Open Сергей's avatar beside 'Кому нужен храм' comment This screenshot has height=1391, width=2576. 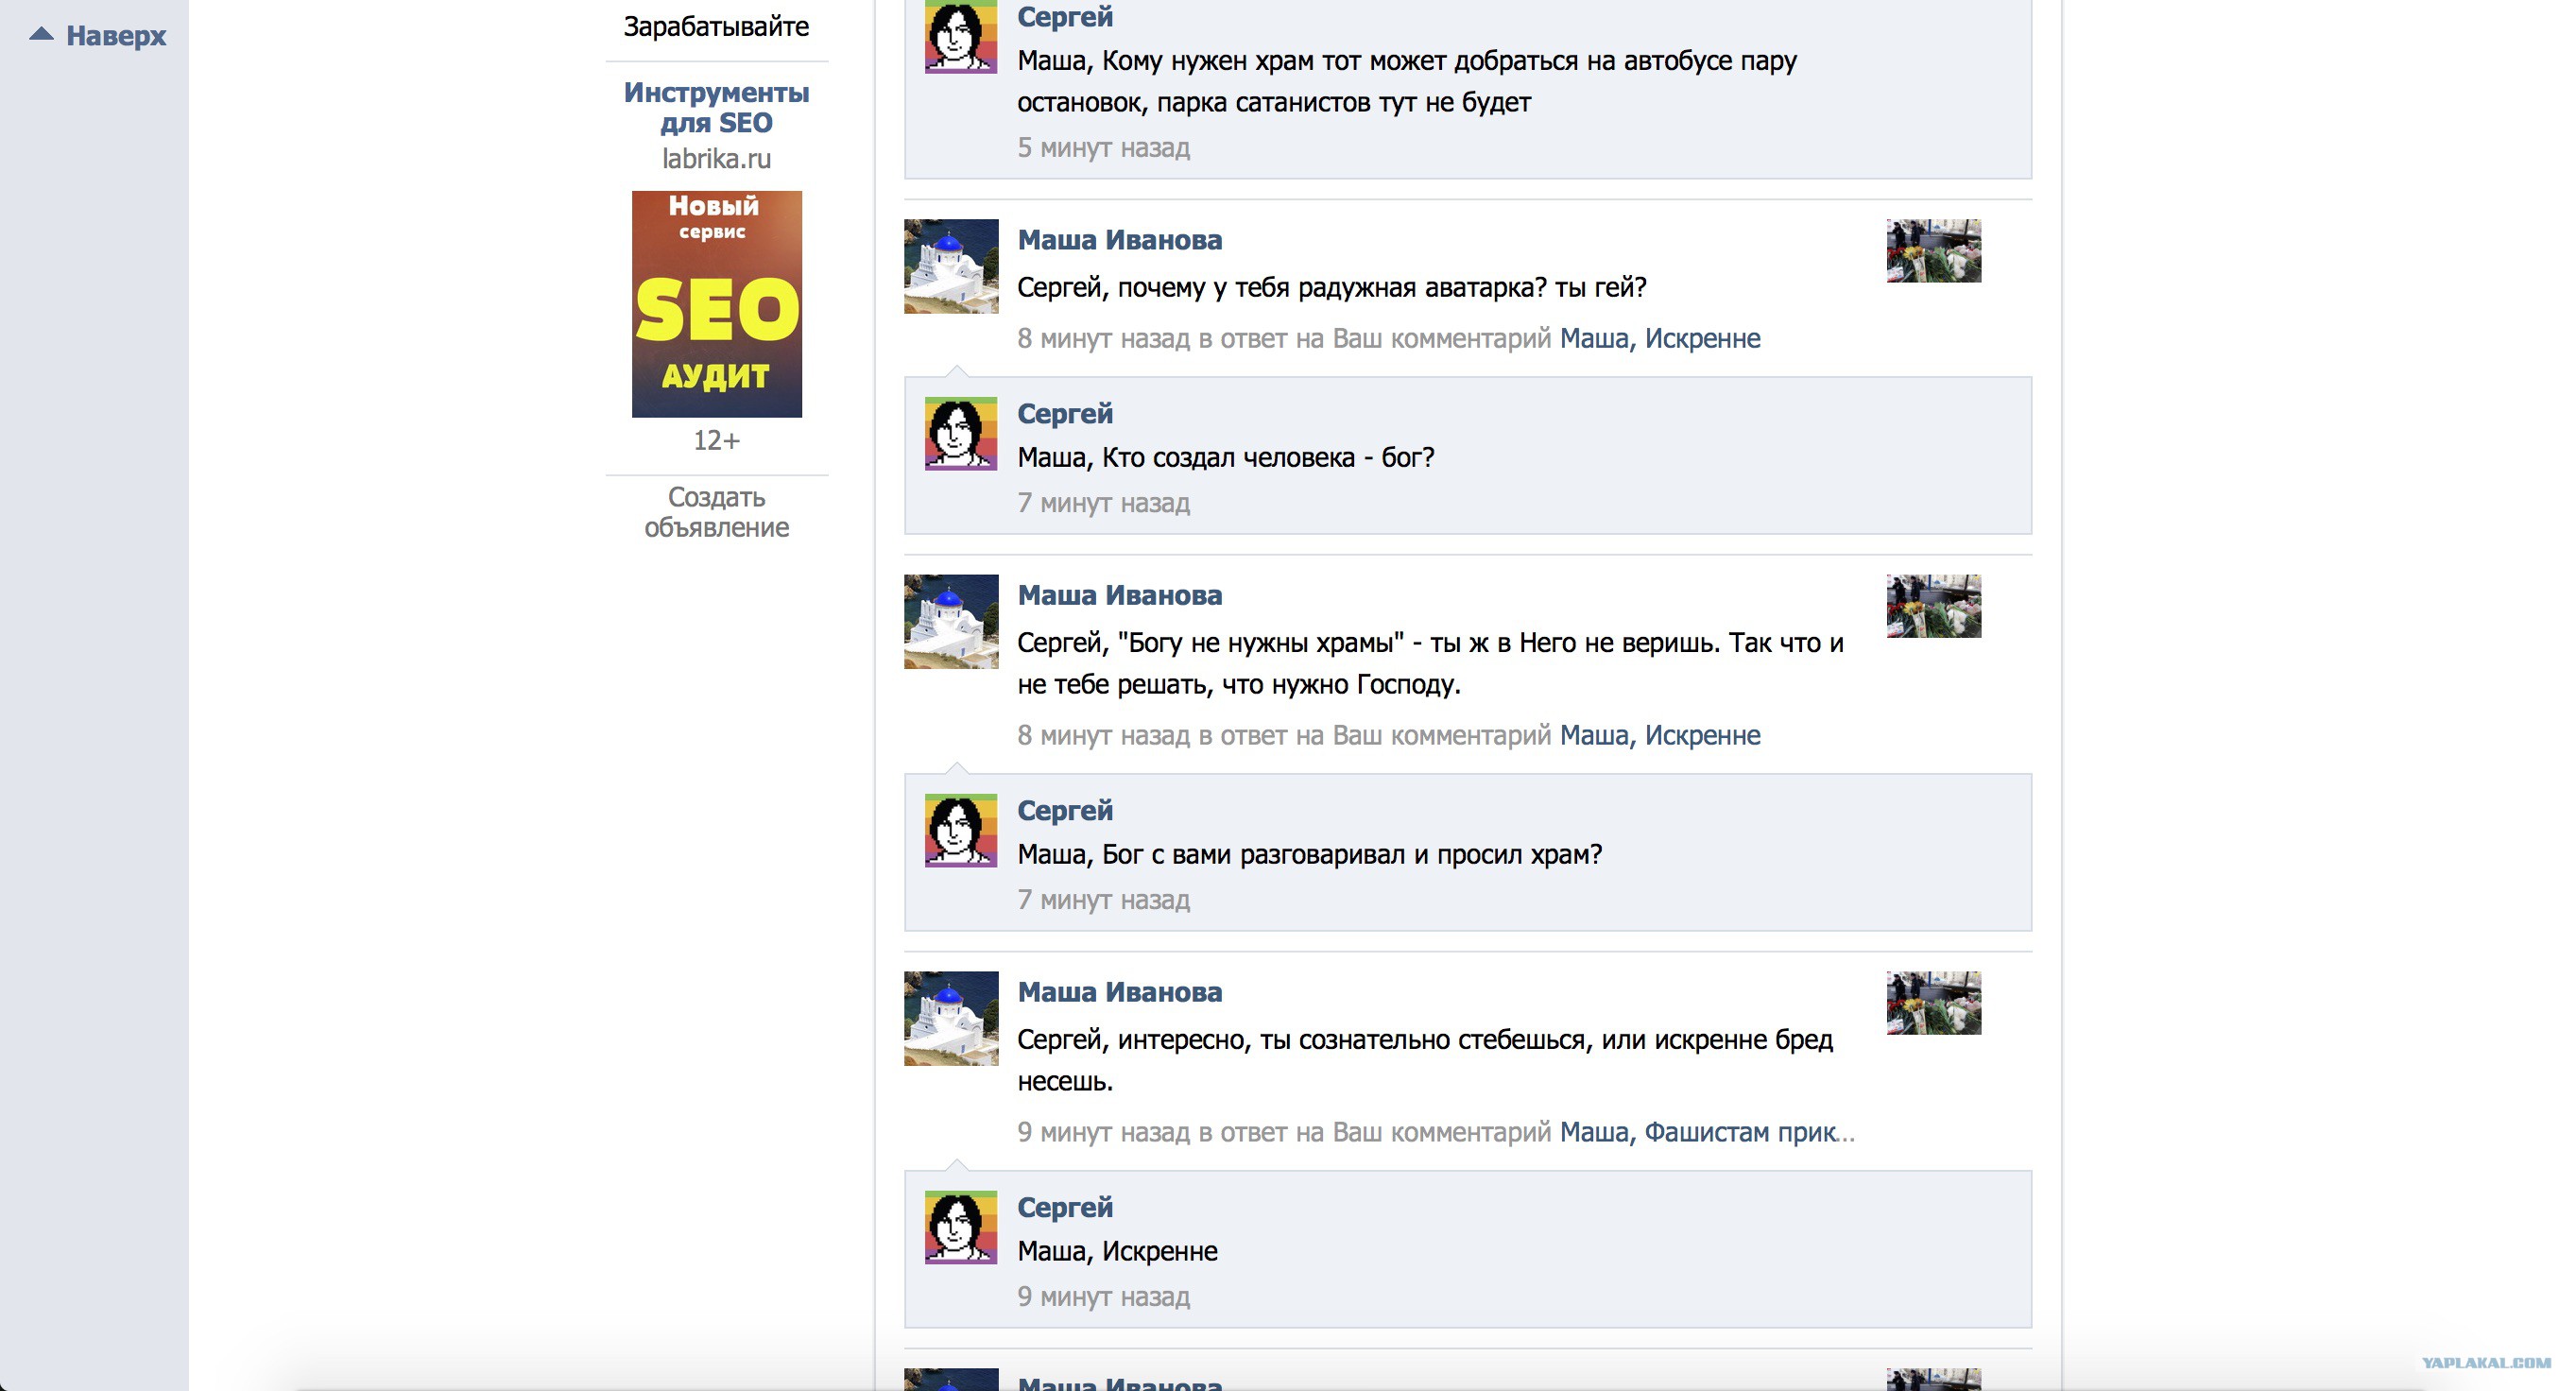pyautogui.click(x=960, y=37)
